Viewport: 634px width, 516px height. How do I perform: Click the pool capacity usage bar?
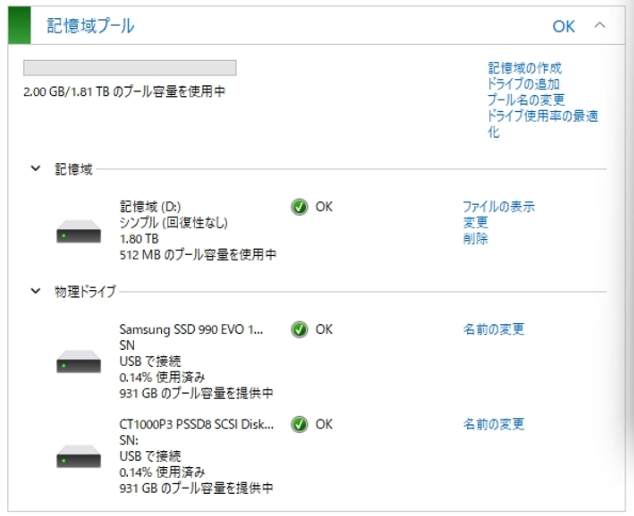point(130,68)
